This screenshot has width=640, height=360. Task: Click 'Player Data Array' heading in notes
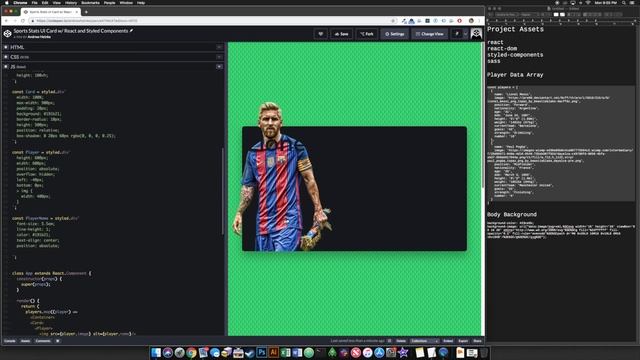pos(515,75)
